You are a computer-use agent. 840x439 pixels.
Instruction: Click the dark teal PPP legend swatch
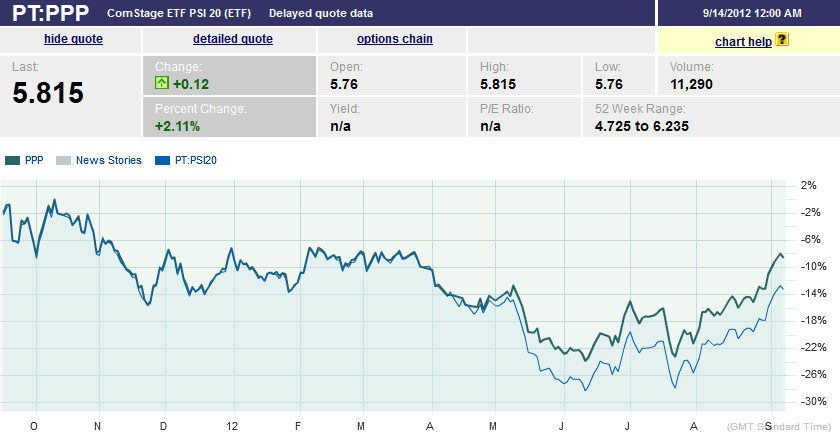13,160
